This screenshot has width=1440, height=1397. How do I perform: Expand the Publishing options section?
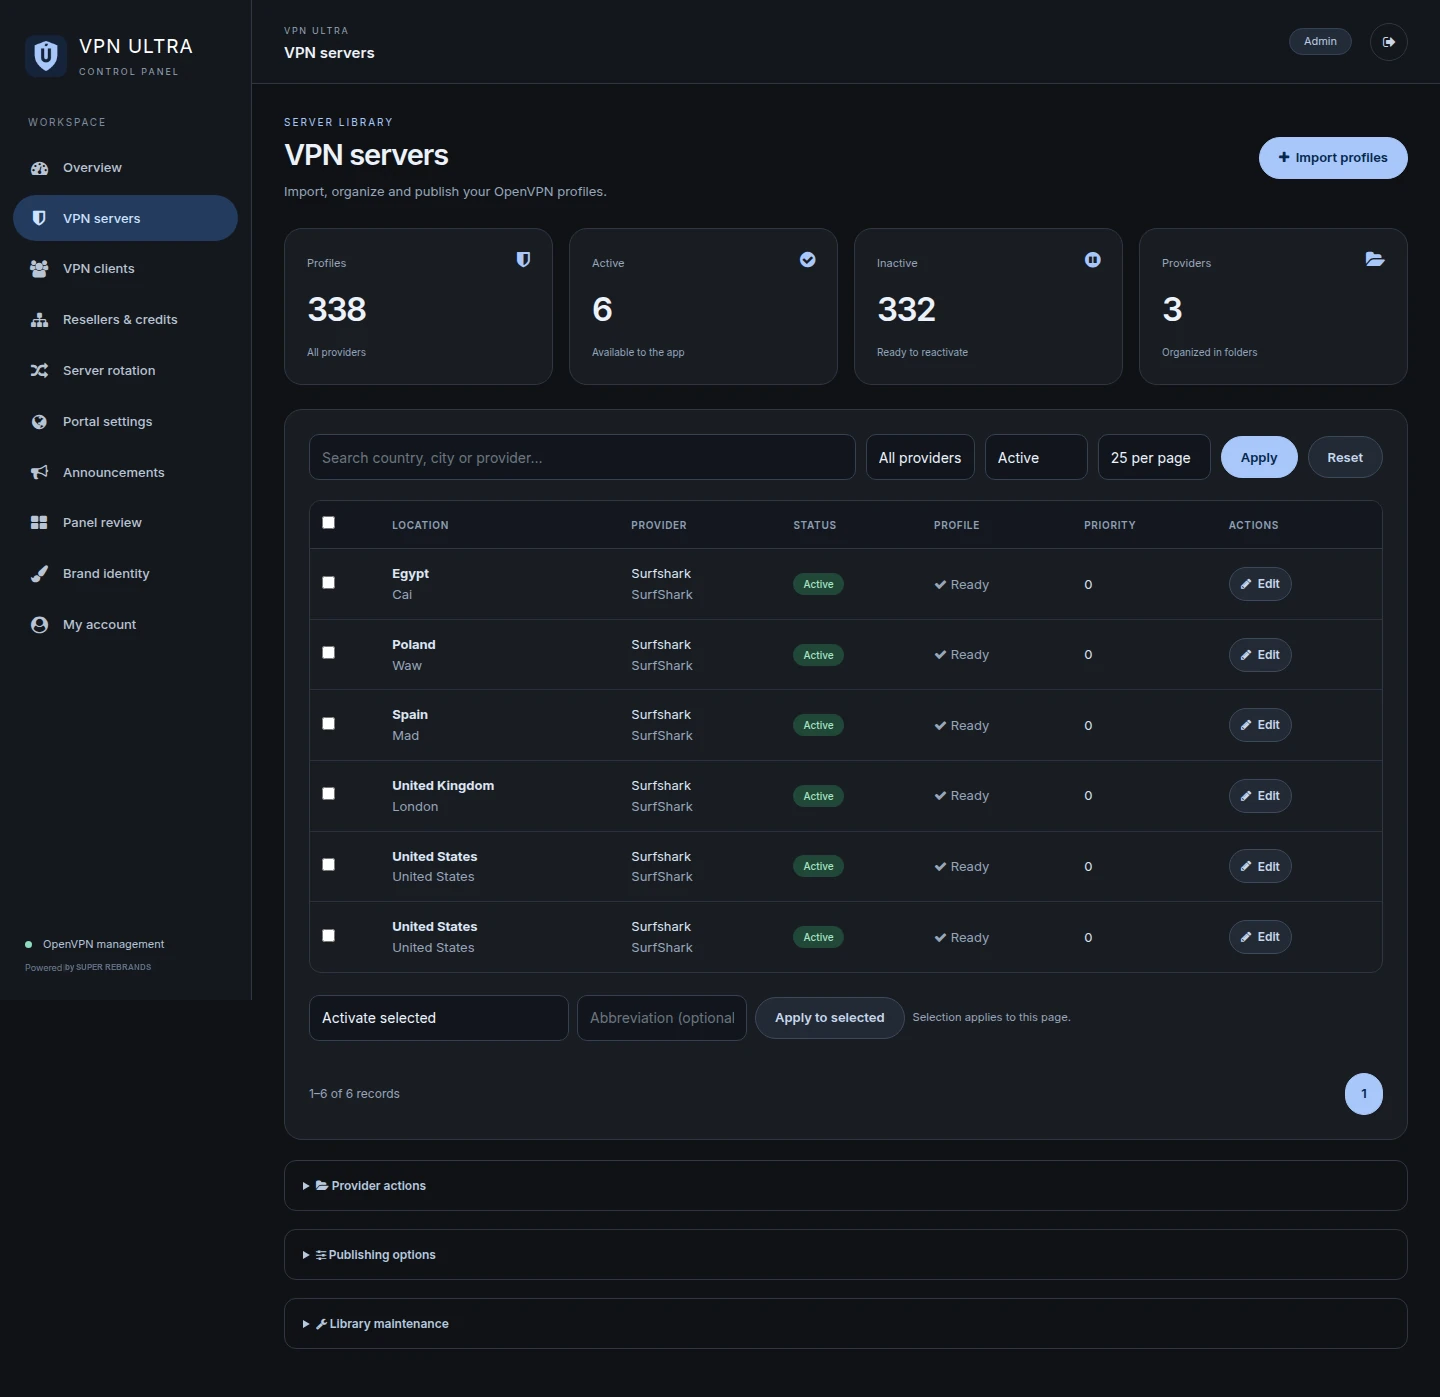click(x=846, y=1255)
